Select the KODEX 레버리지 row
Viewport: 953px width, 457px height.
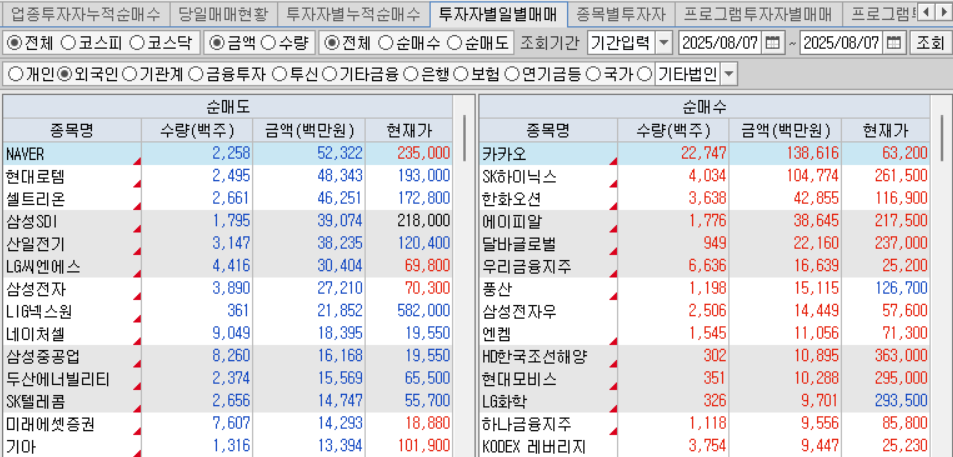(x=704, y=447)
